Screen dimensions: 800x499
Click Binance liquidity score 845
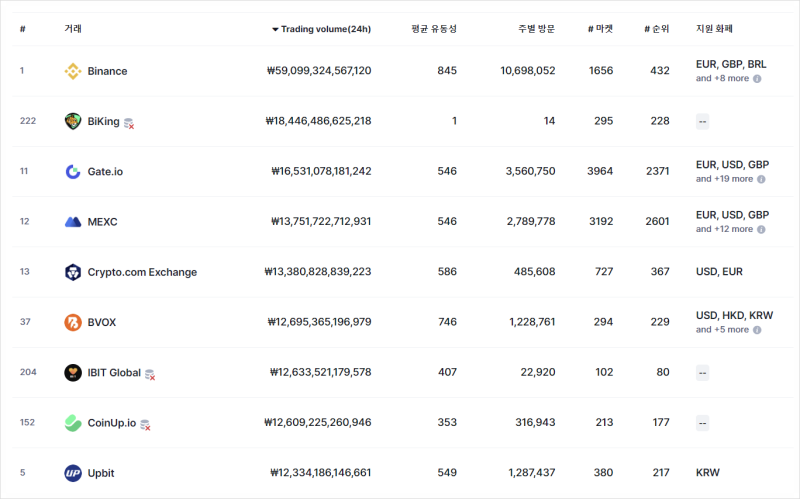(447, 70)
